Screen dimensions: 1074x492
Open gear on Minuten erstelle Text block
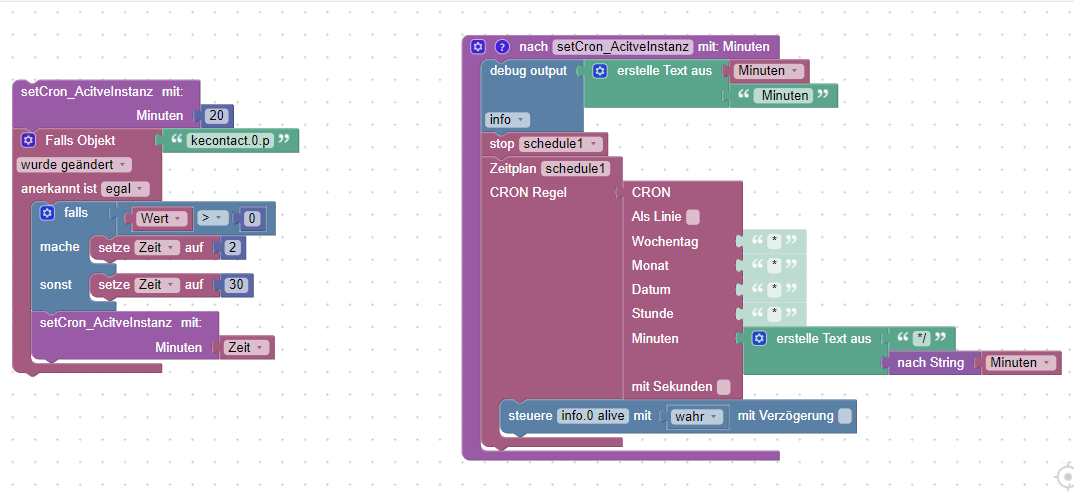click(x=759, y=339)
